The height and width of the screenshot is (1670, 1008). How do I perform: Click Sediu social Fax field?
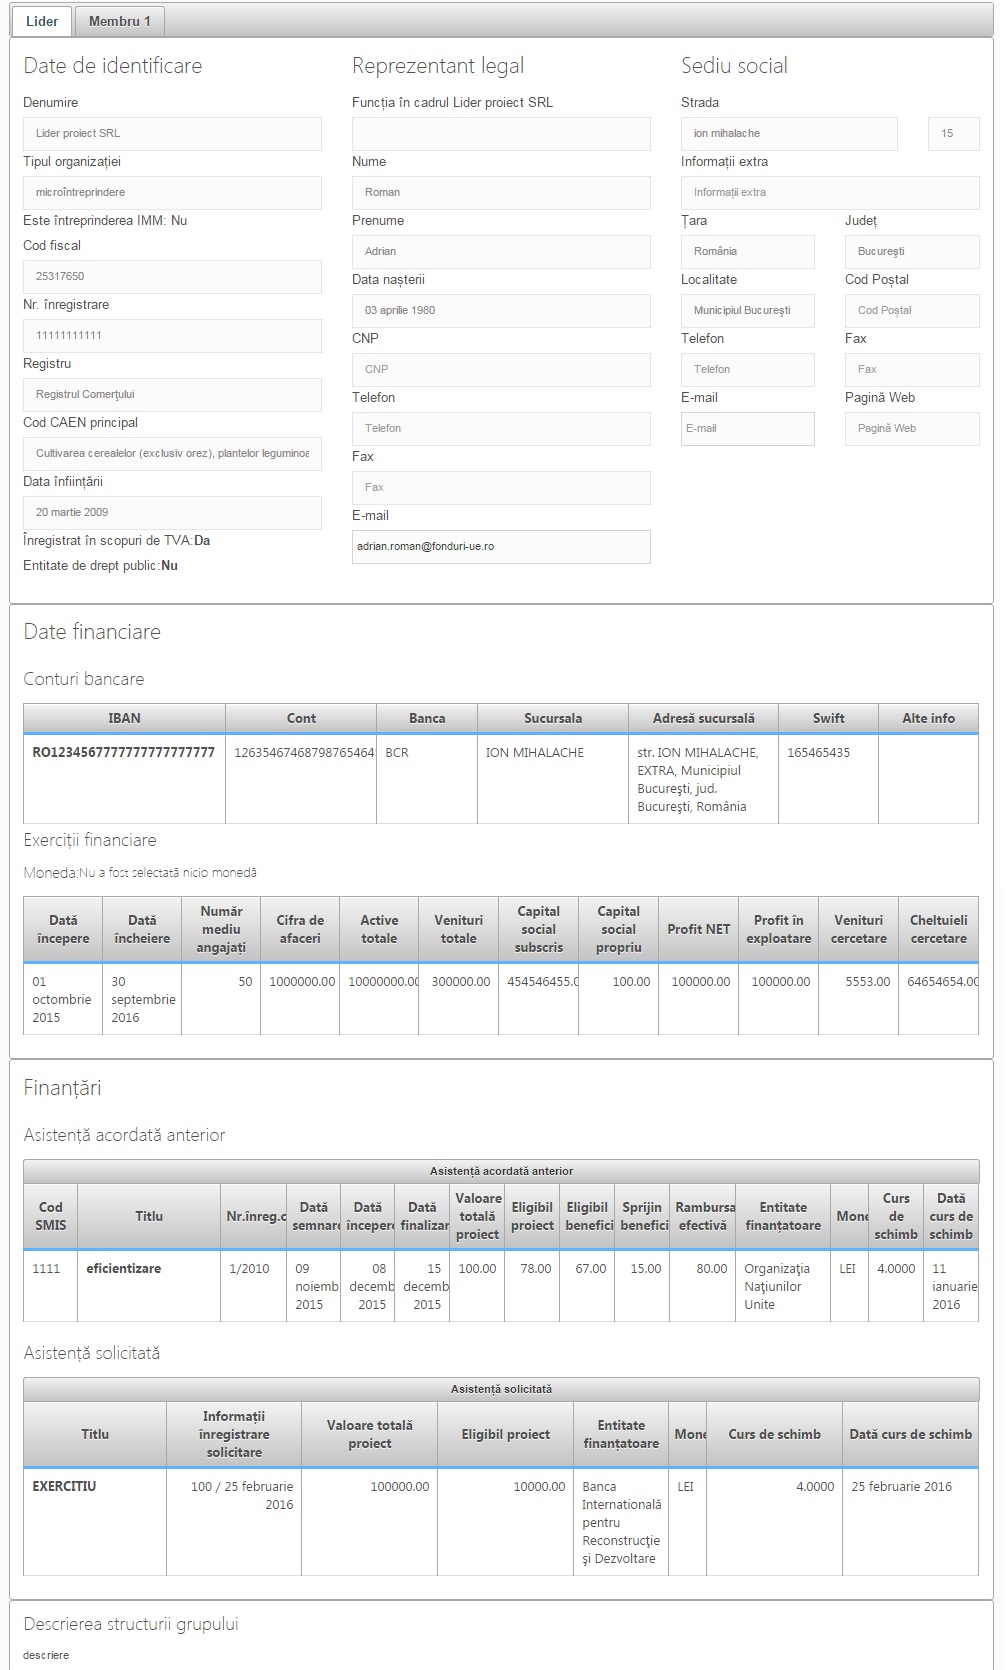pyautogui.click(x=912, y=370)
